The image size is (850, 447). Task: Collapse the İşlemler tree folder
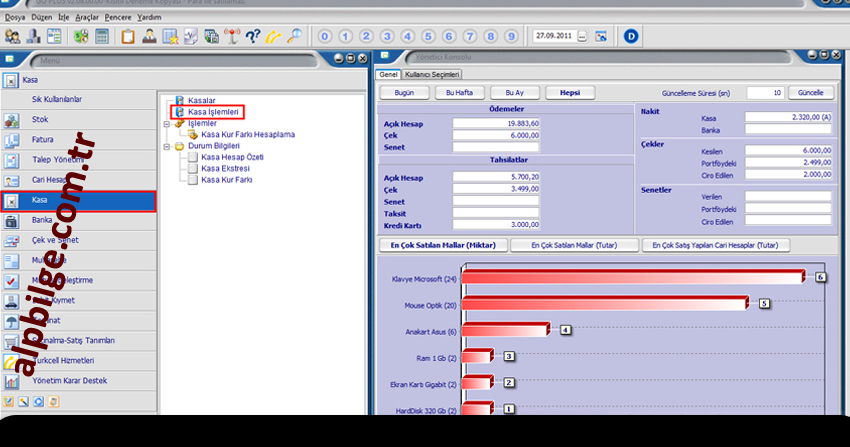tap(166, 124)
